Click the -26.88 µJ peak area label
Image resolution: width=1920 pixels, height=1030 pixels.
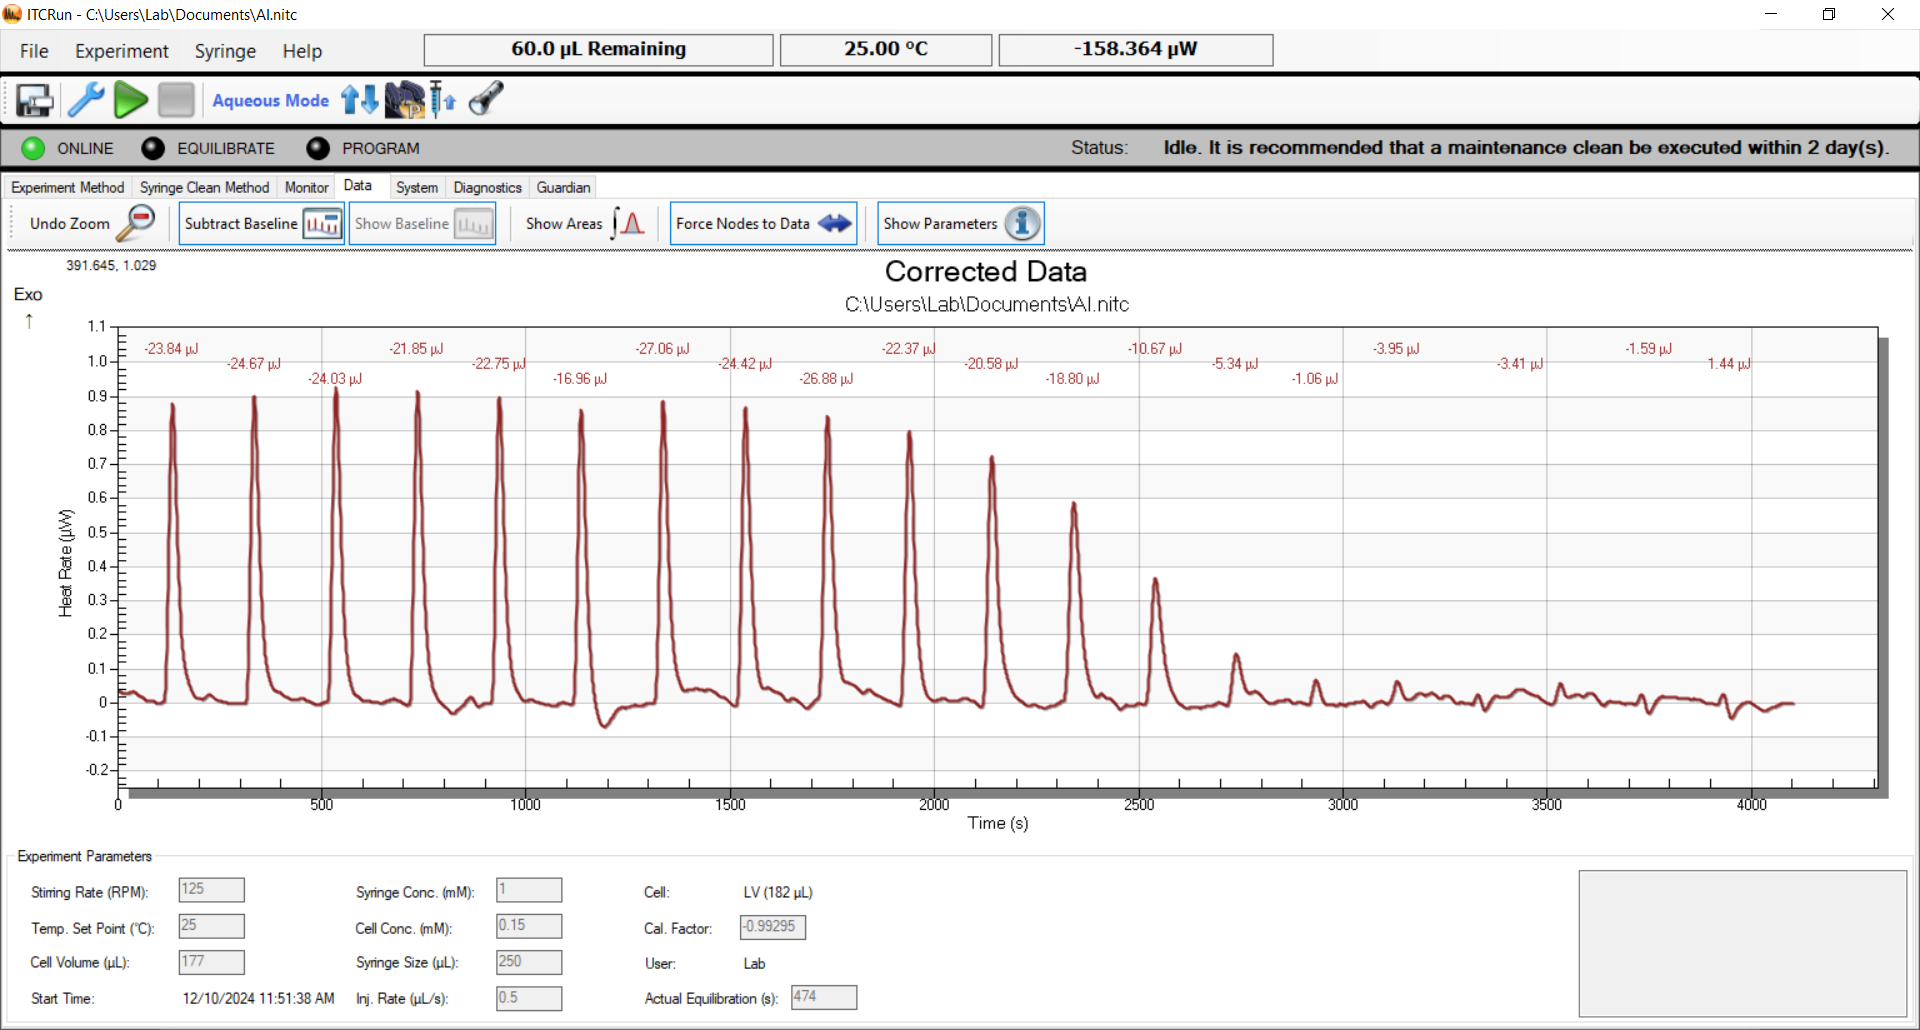tap(826, 379)
